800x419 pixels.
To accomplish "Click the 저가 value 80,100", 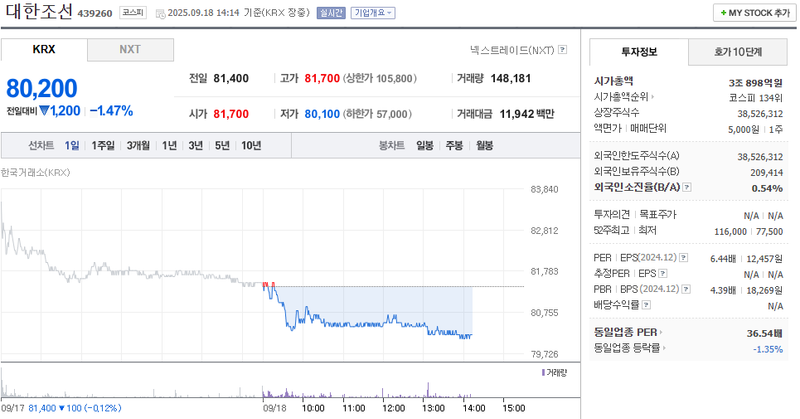I will (x=322, y=114).
